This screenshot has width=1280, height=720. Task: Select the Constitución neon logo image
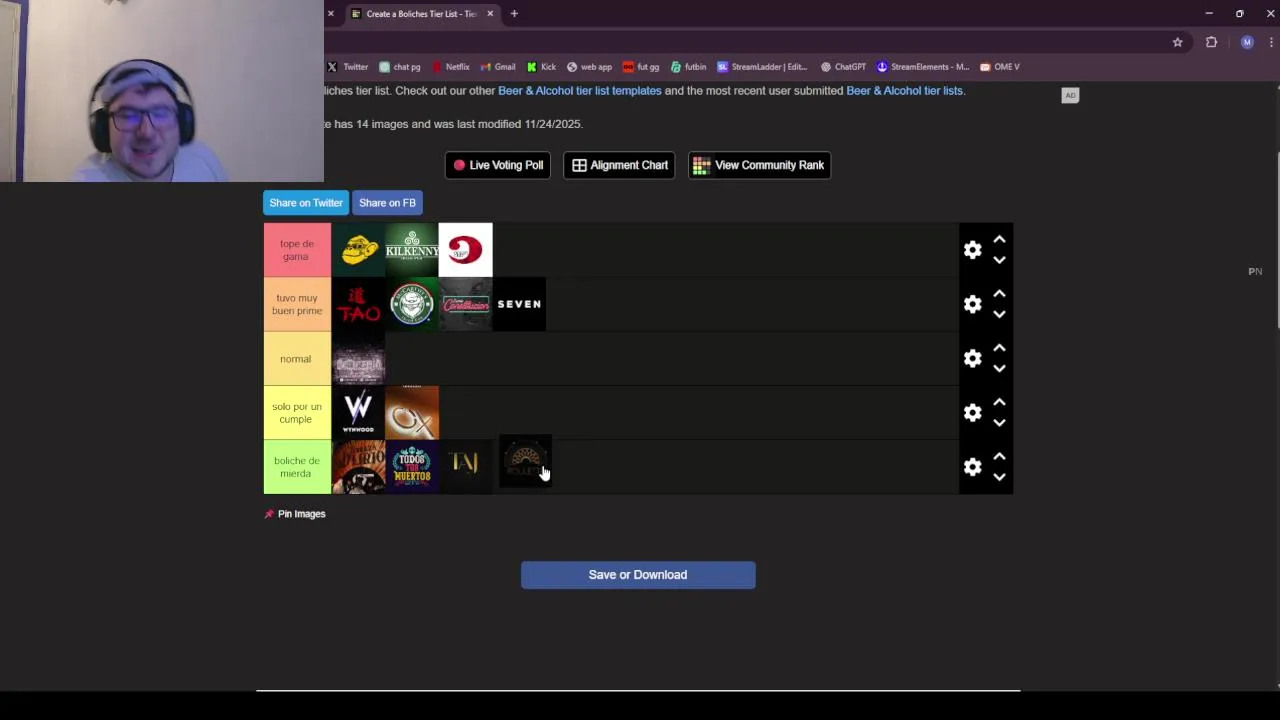465,304
